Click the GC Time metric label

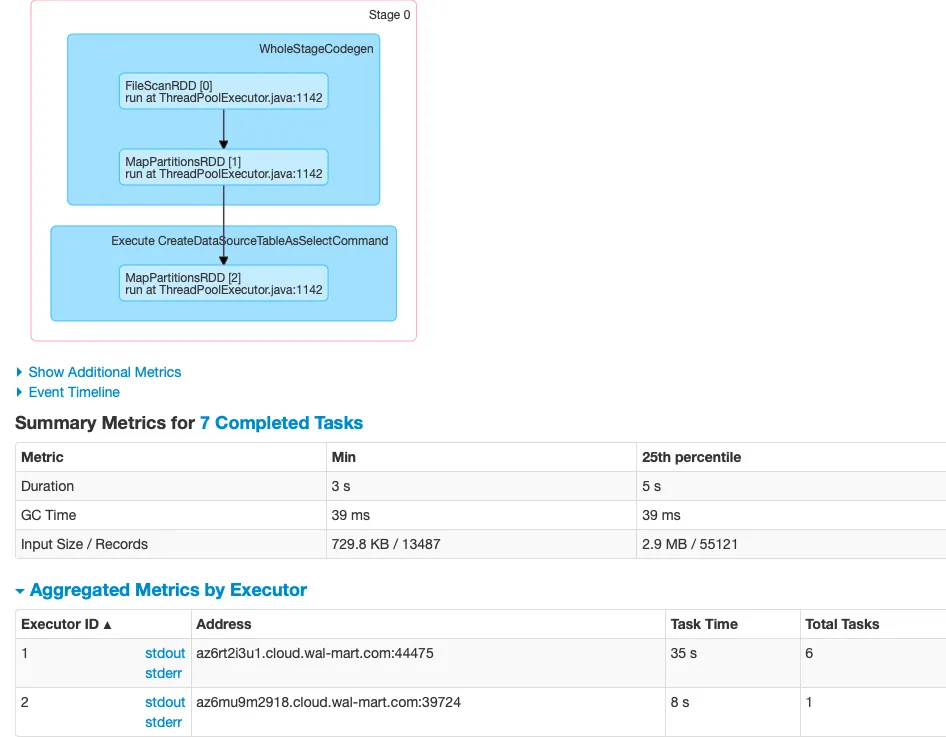pyautogui.click(x=48, y=515)
